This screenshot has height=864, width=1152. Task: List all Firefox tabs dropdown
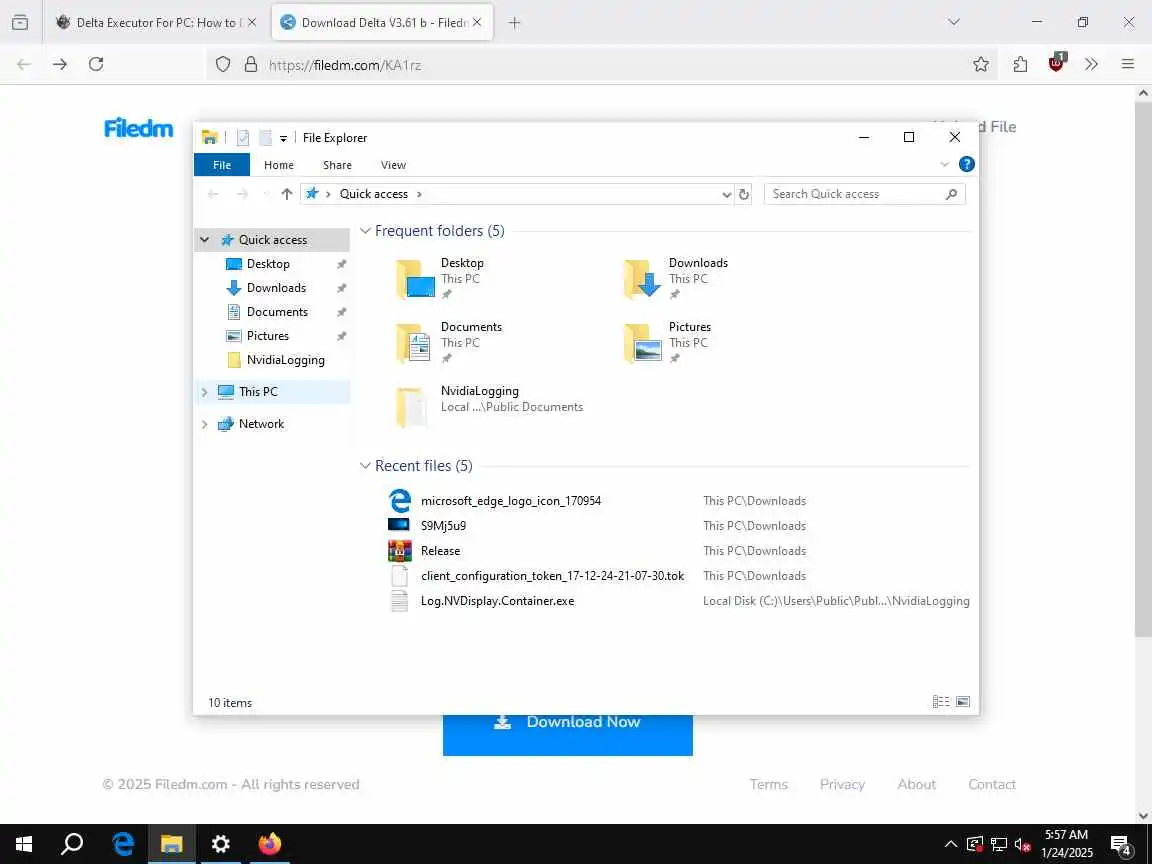coord(954,22)
